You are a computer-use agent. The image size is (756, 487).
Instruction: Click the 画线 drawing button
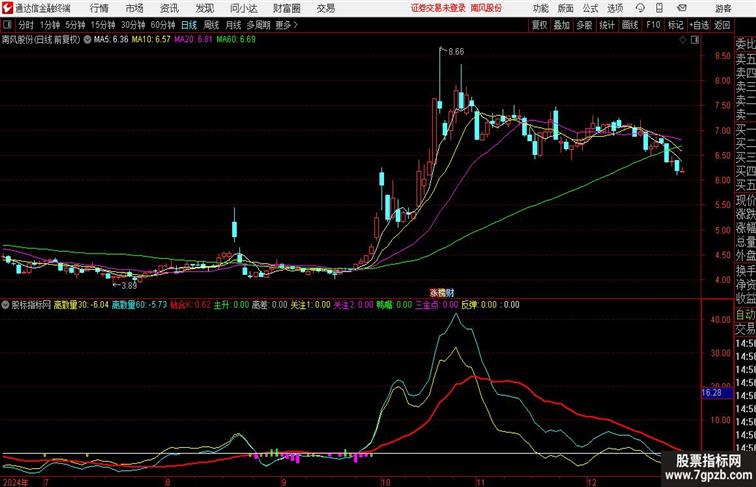pyautogui.click(x=630, y=25)
